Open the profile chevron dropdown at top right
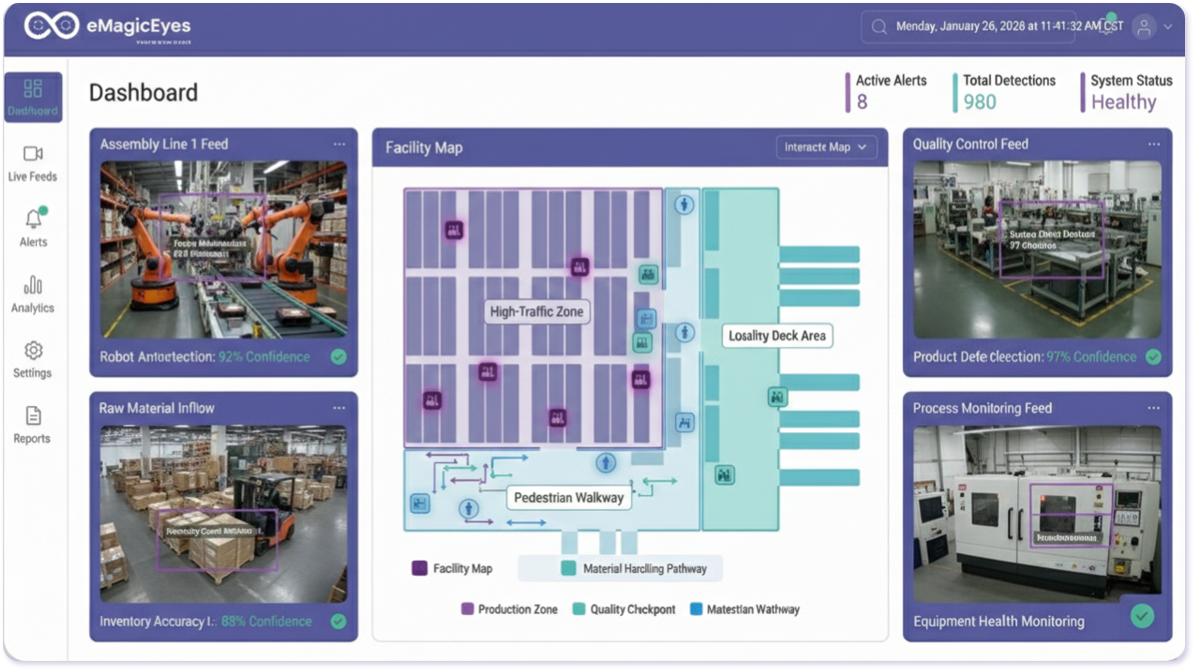 click(x=1166, y=27)
